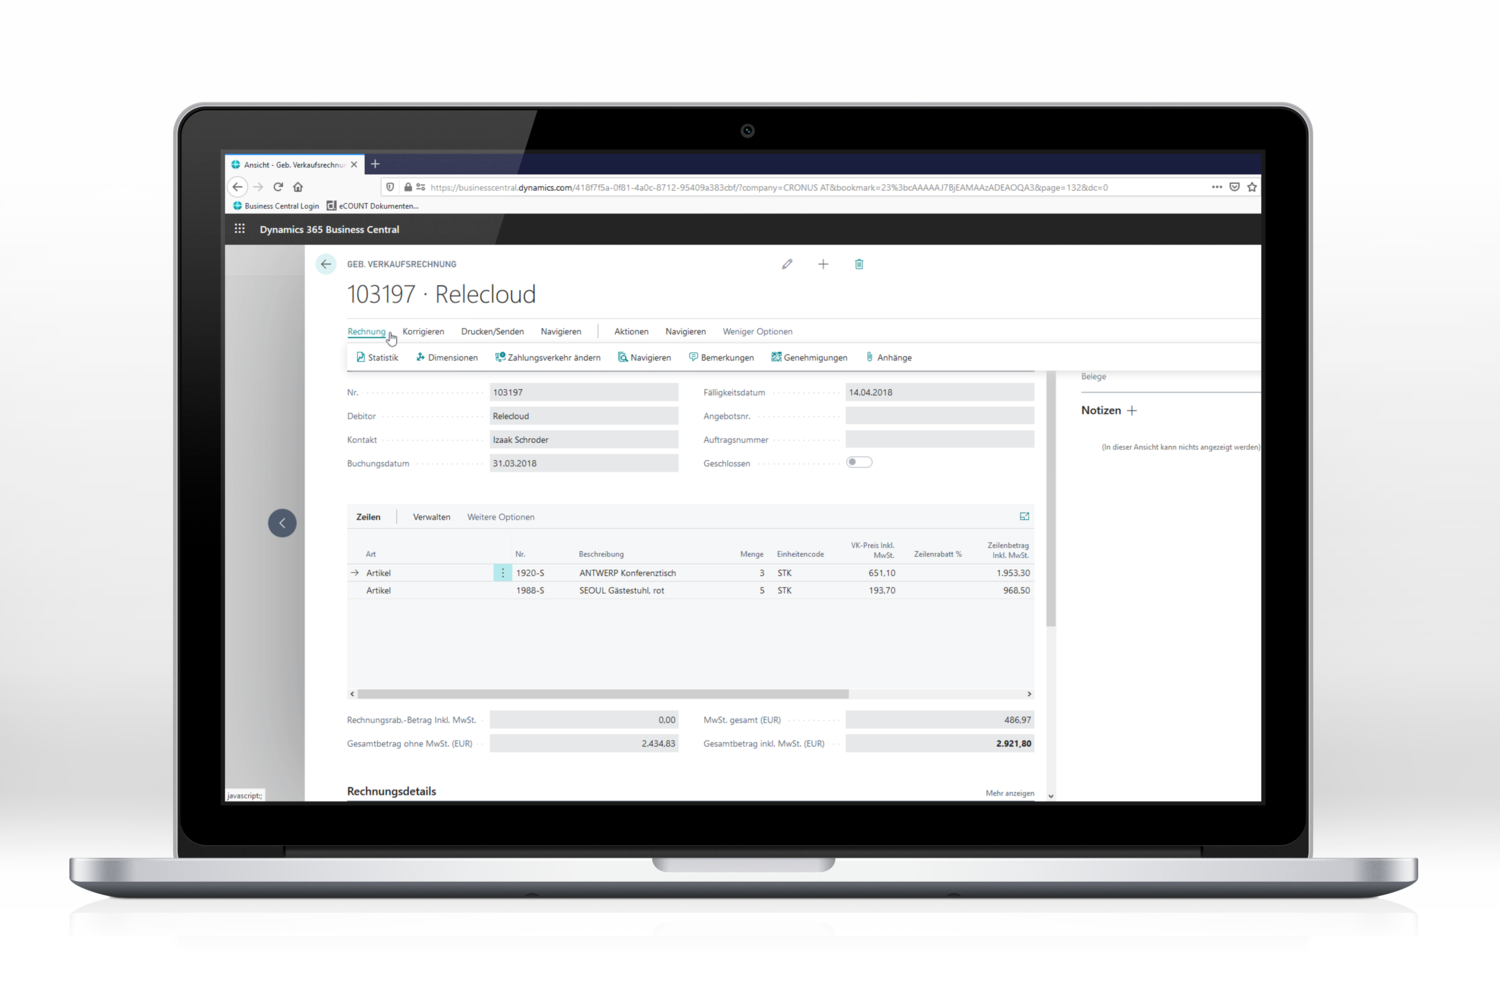Viewport: 1500px width, 1000px height.
Task: Click the SEOUL Gästestuhl, rot cell
Action: click(622, 591)
